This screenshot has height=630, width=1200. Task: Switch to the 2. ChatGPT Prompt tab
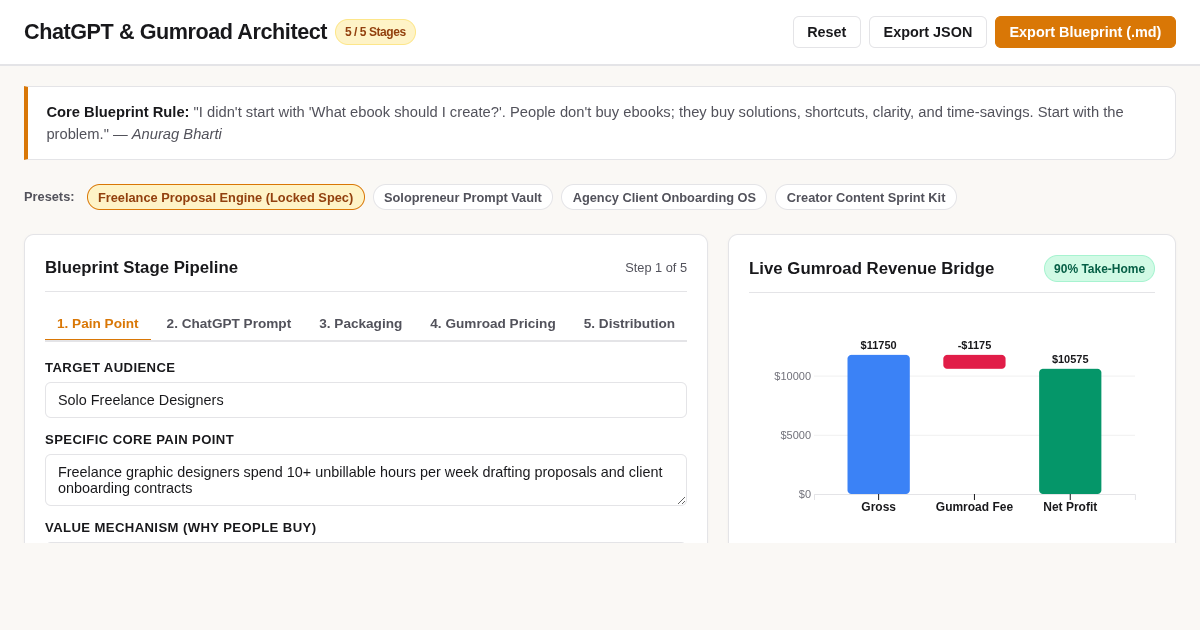[229, 324]
